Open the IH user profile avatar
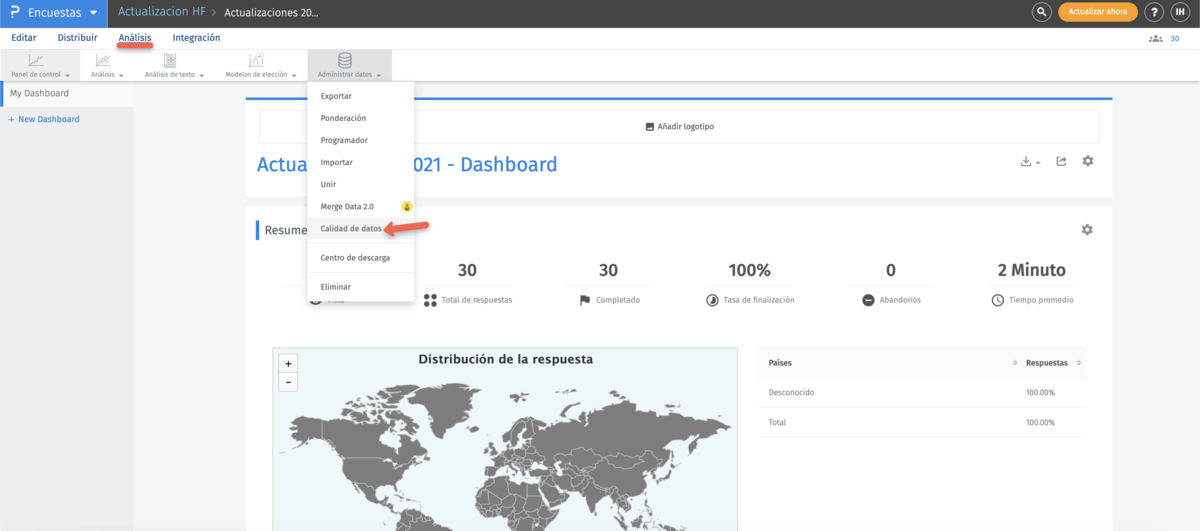The height and width of the screenshot is (531, 1200). [1179, 13]
